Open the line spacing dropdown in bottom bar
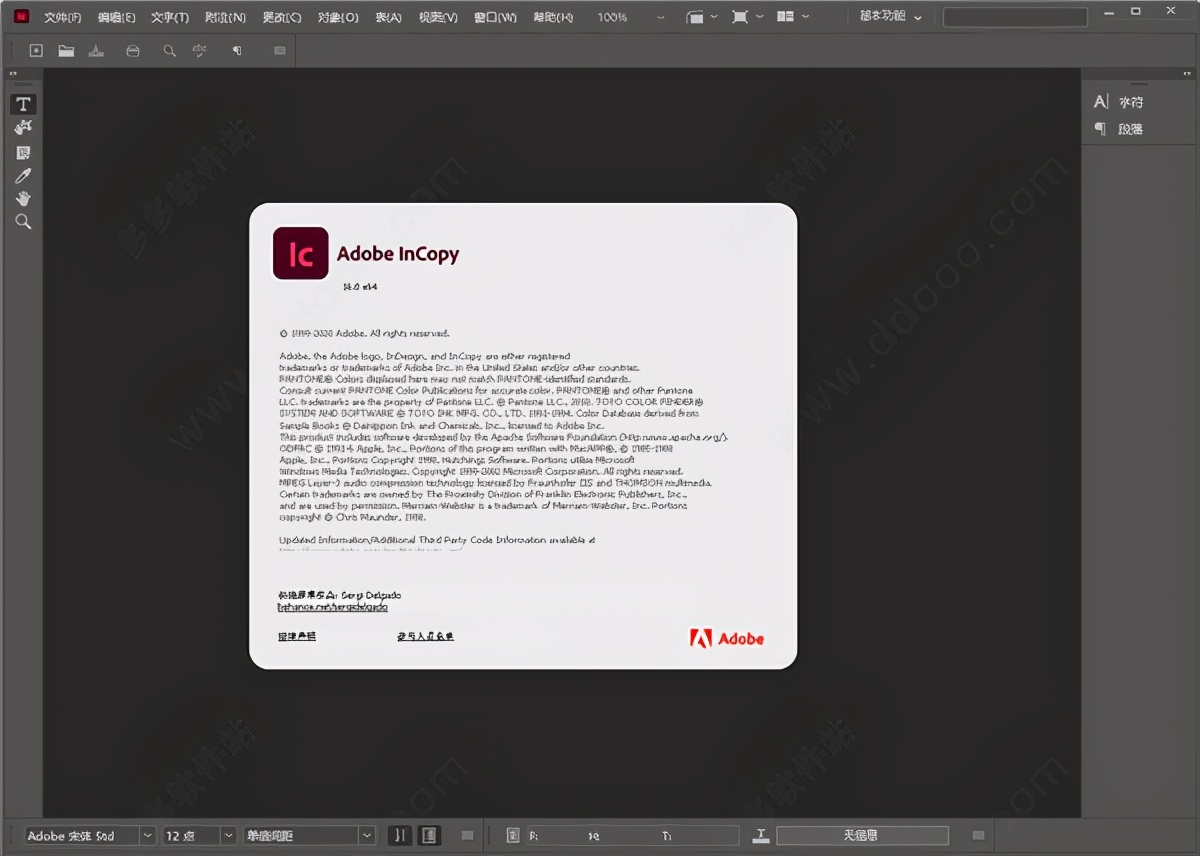1200x856 pixels. point(367,835)
